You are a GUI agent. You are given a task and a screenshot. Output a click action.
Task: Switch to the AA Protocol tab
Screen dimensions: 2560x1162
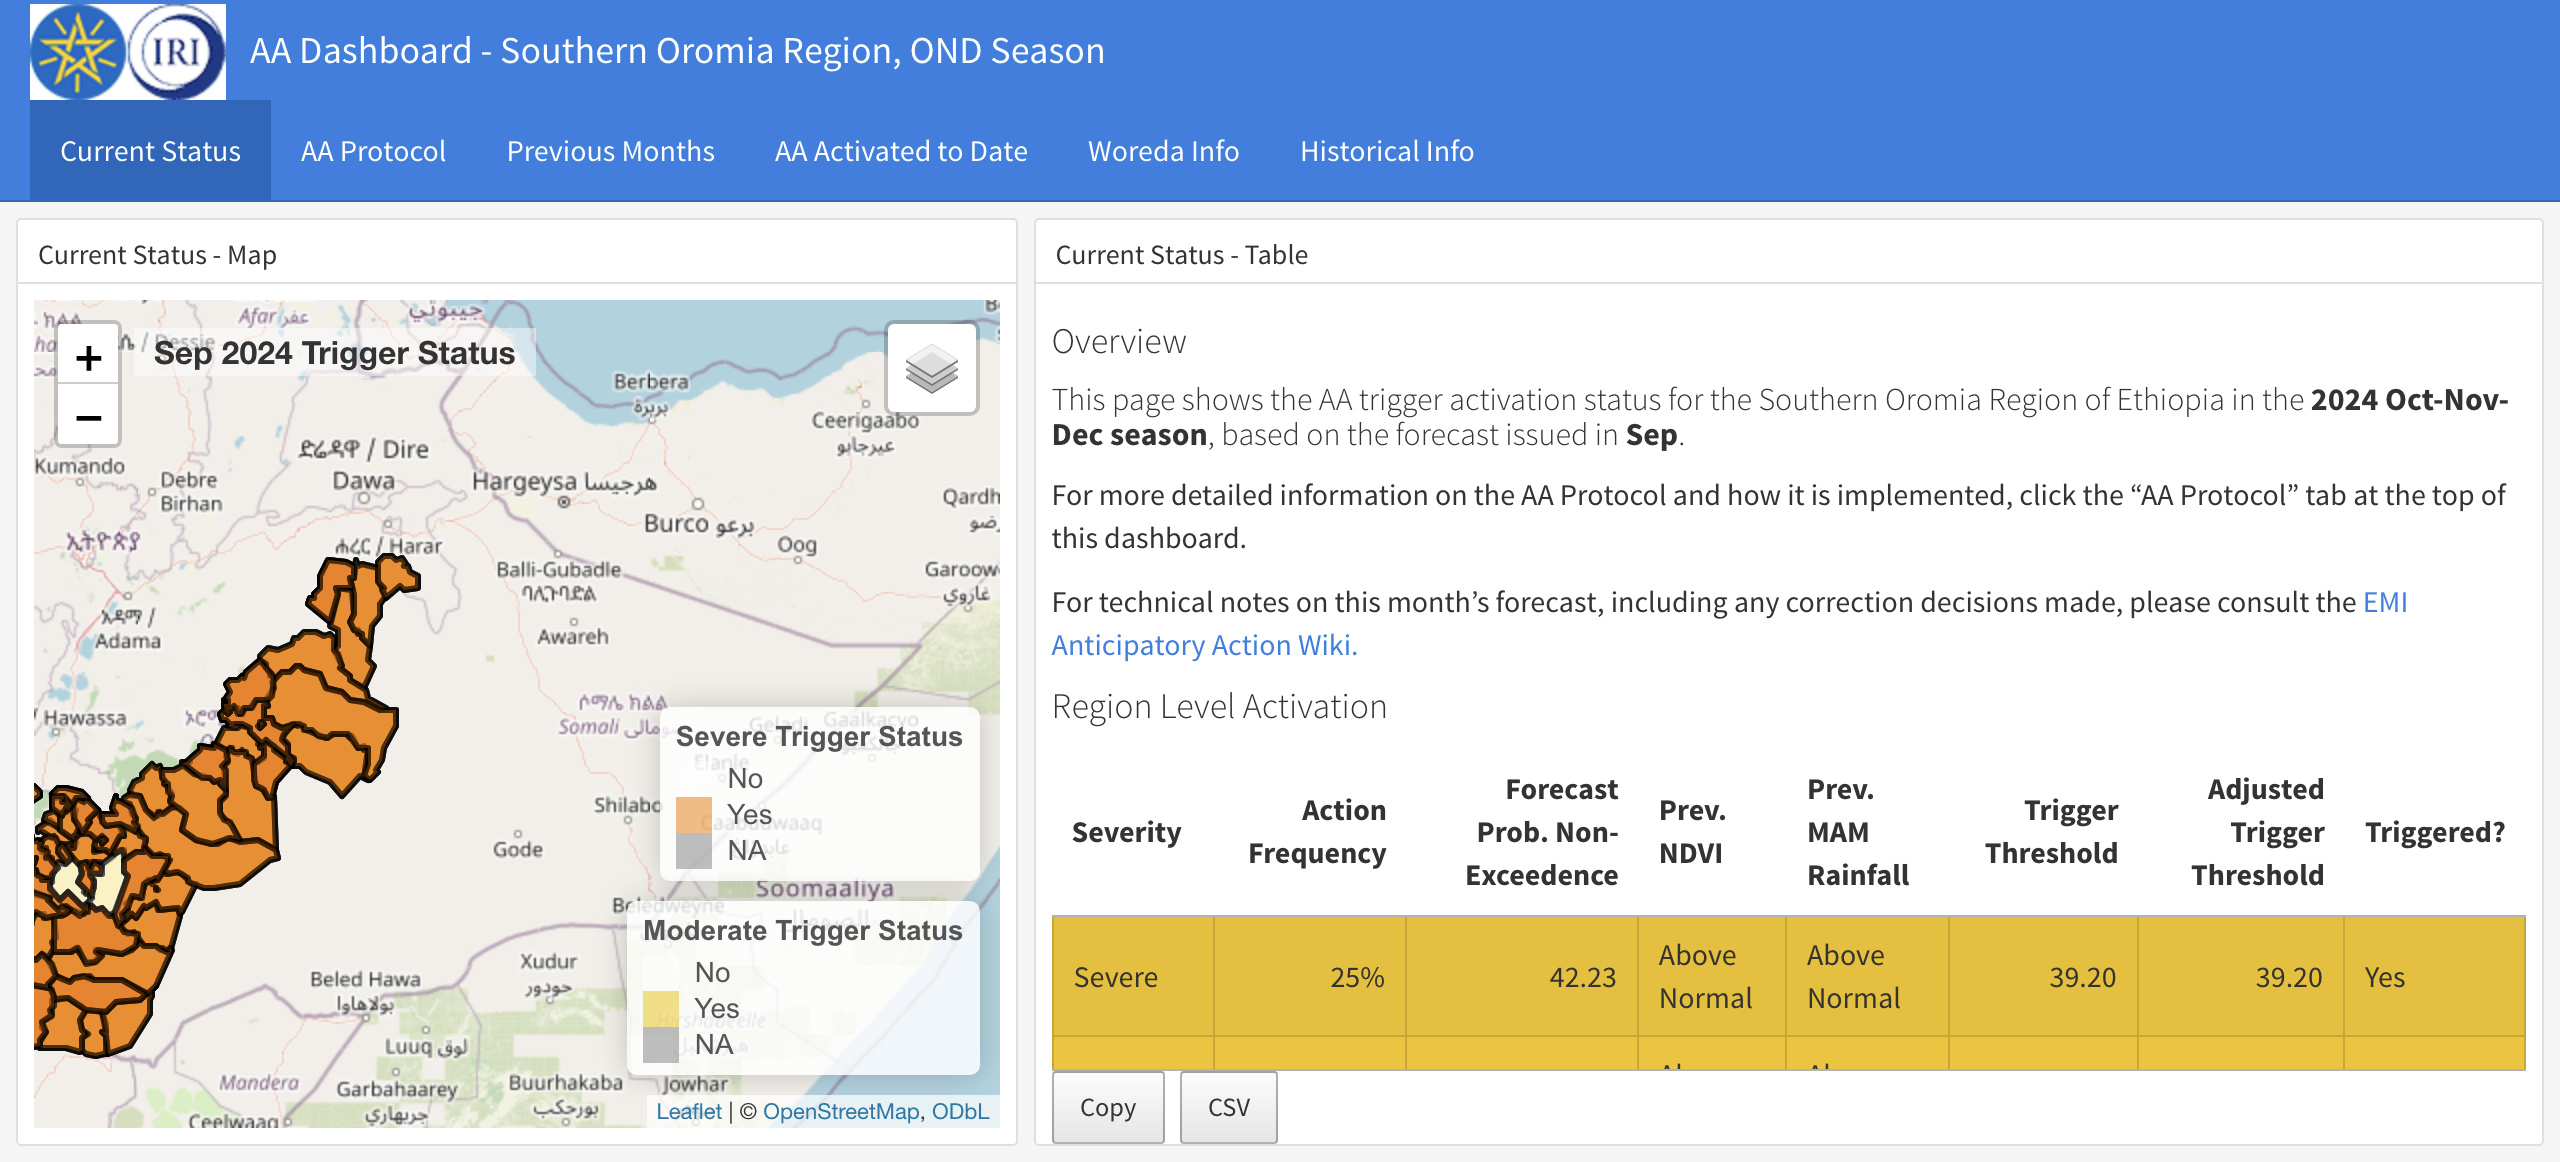(x=373, y=151)
